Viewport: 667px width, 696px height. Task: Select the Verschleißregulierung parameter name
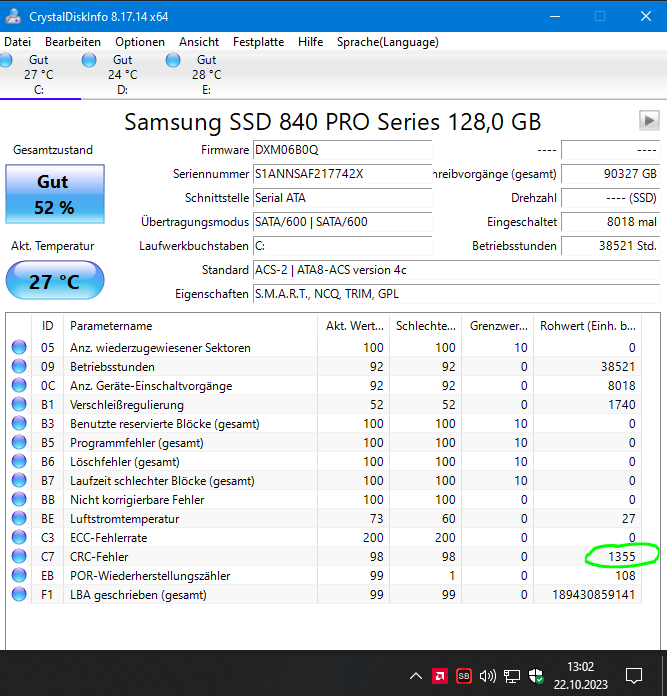click(127, 405)
